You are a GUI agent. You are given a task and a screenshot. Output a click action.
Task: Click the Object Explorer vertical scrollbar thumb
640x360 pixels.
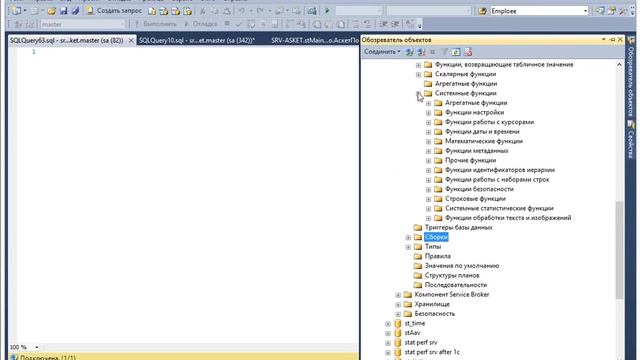click(x=619, y=249)
